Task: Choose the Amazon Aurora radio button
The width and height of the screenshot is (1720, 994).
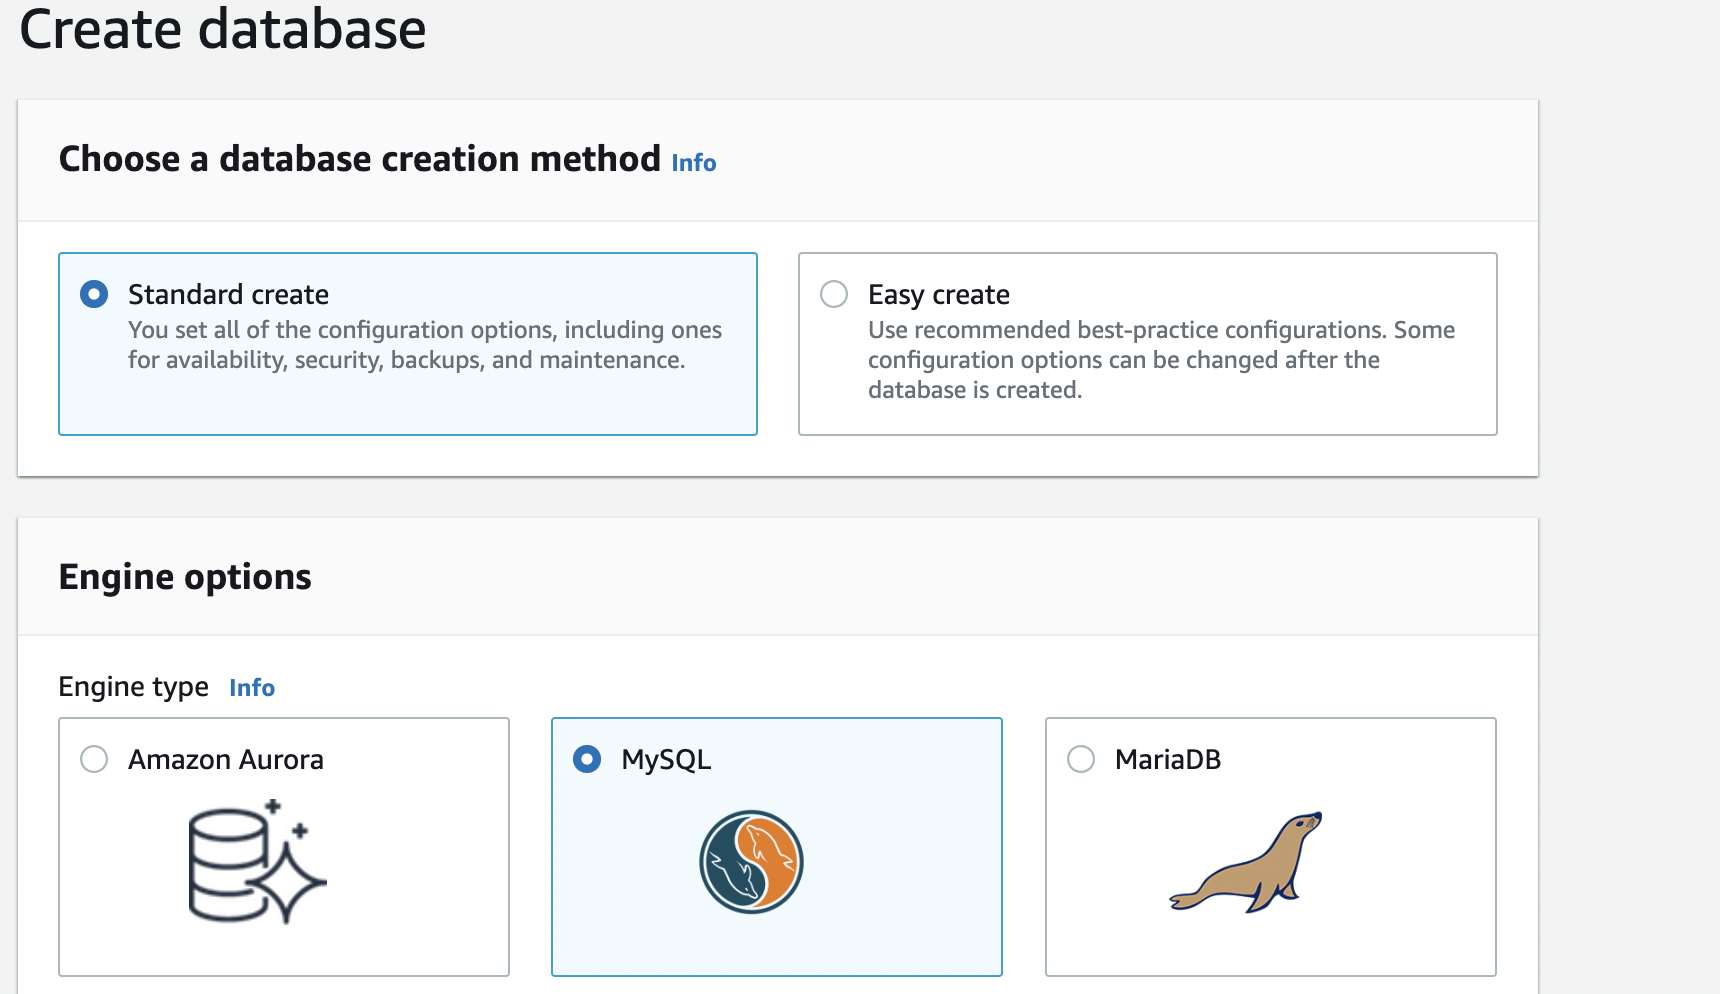Action: (94, 759)
